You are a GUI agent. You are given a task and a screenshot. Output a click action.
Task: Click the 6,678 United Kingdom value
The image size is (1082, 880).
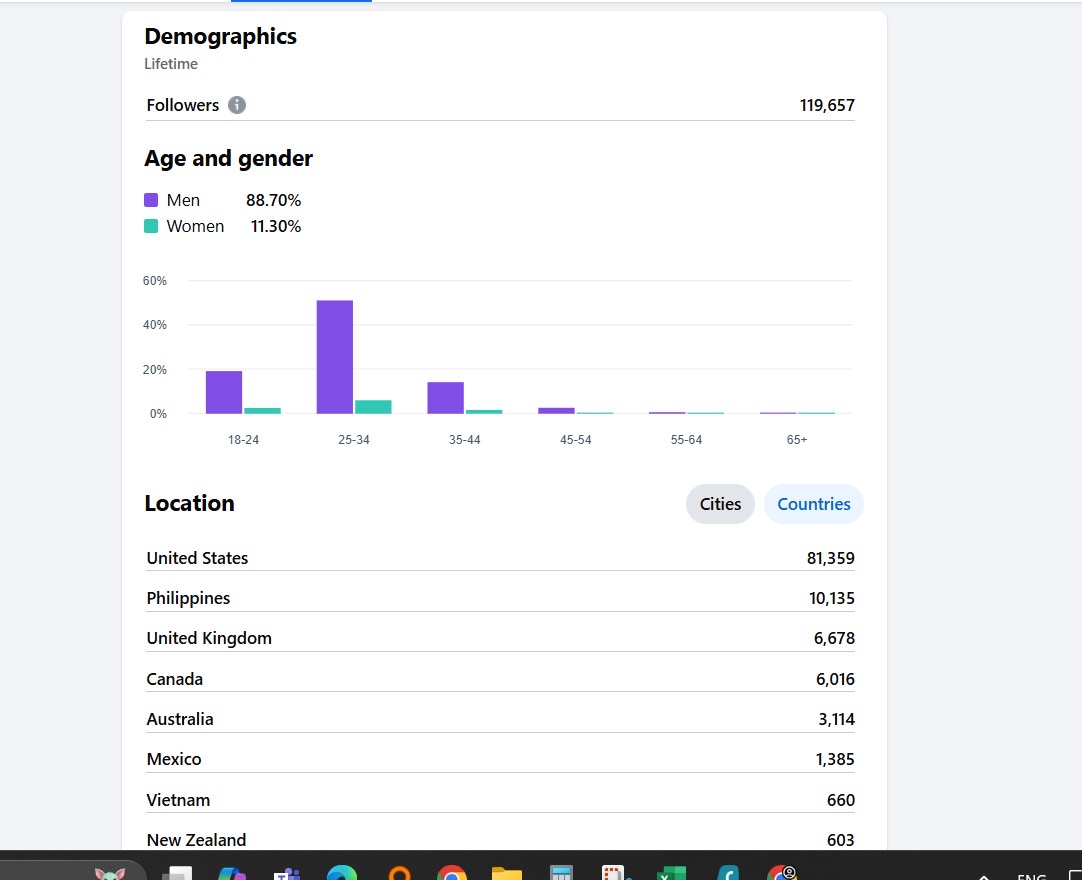pyautogui.click(x=834, y=638)
